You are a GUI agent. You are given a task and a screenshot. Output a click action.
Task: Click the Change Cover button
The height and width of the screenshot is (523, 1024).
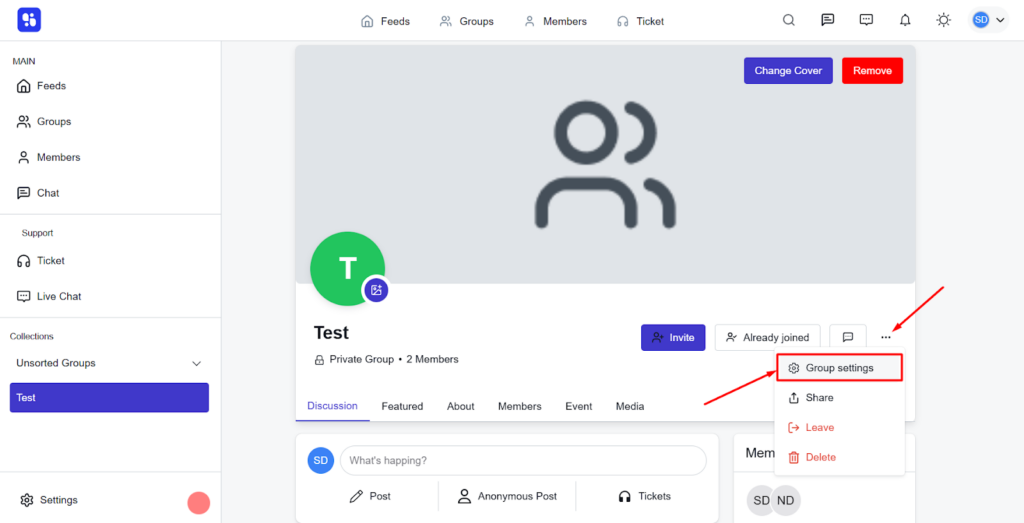tap(788, 71)
